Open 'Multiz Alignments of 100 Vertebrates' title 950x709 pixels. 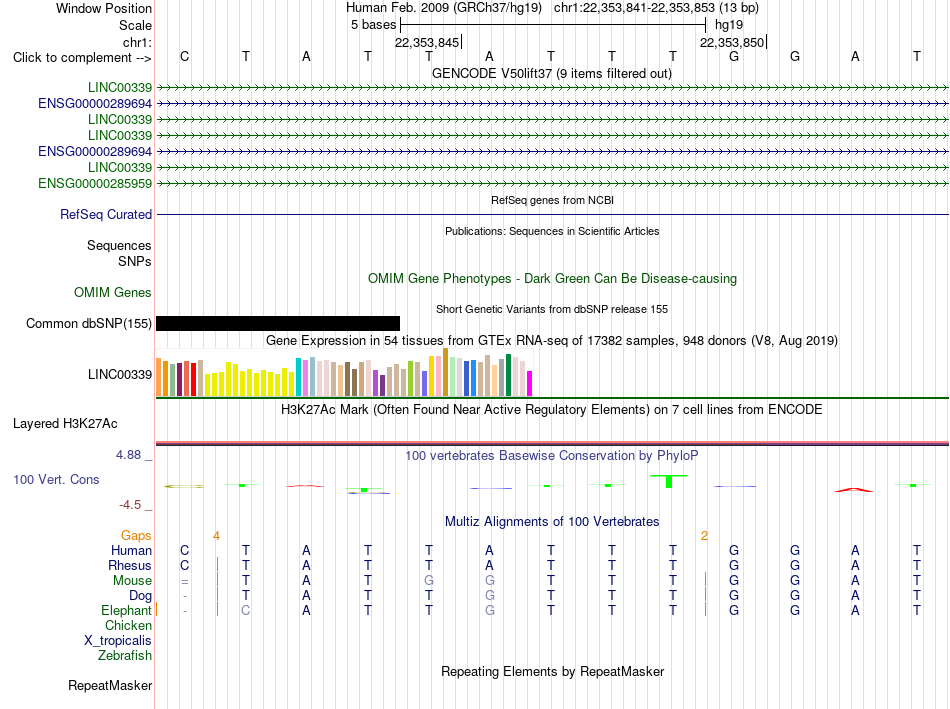(552, 522)
